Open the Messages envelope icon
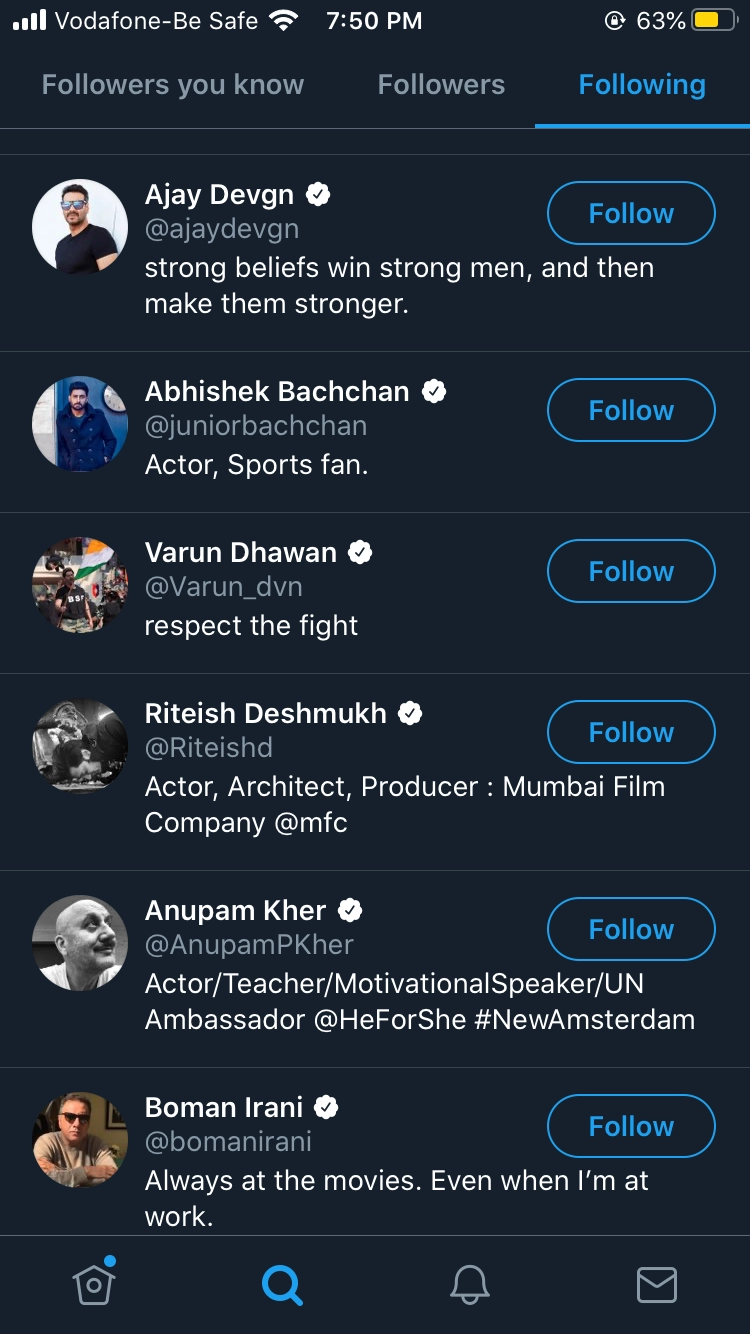Screen dimensions: 750x1334 point(657,1284)
